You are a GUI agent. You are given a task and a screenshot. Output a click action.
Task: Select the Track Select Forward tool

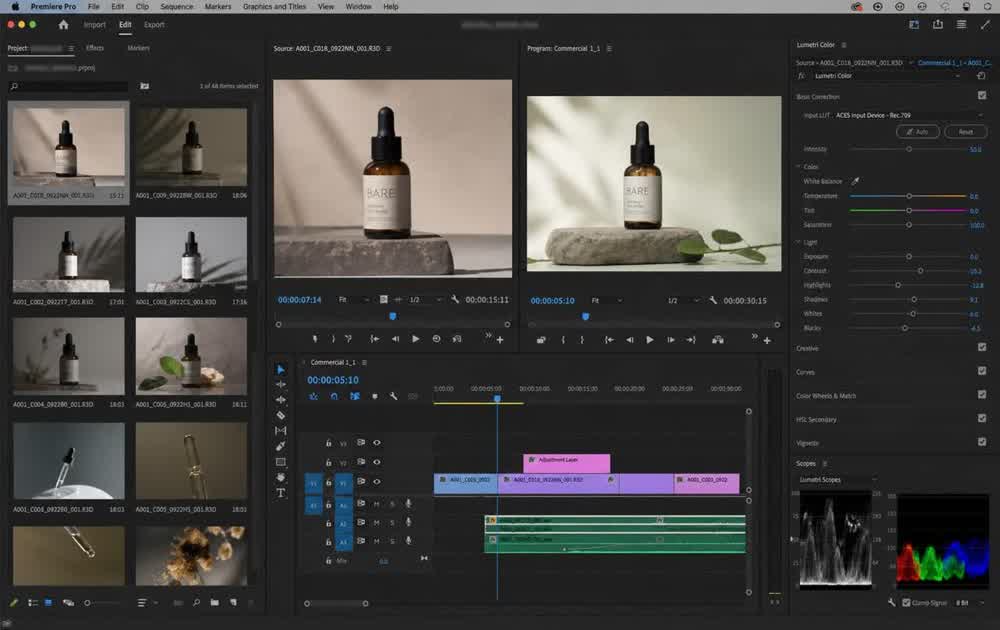pyautogui.click(x=281, y=385)
